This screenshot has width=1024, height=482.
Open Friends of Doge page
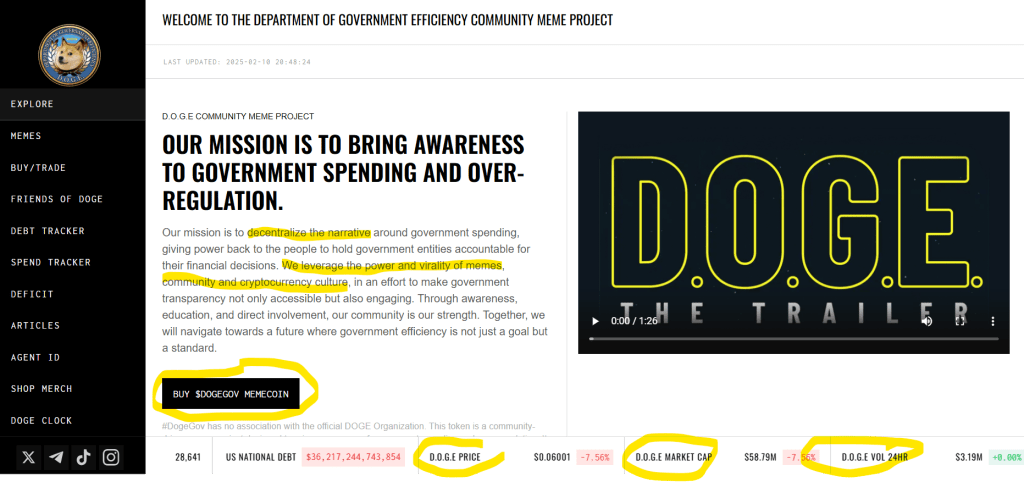pyautogui.click(x=56, y=199)
